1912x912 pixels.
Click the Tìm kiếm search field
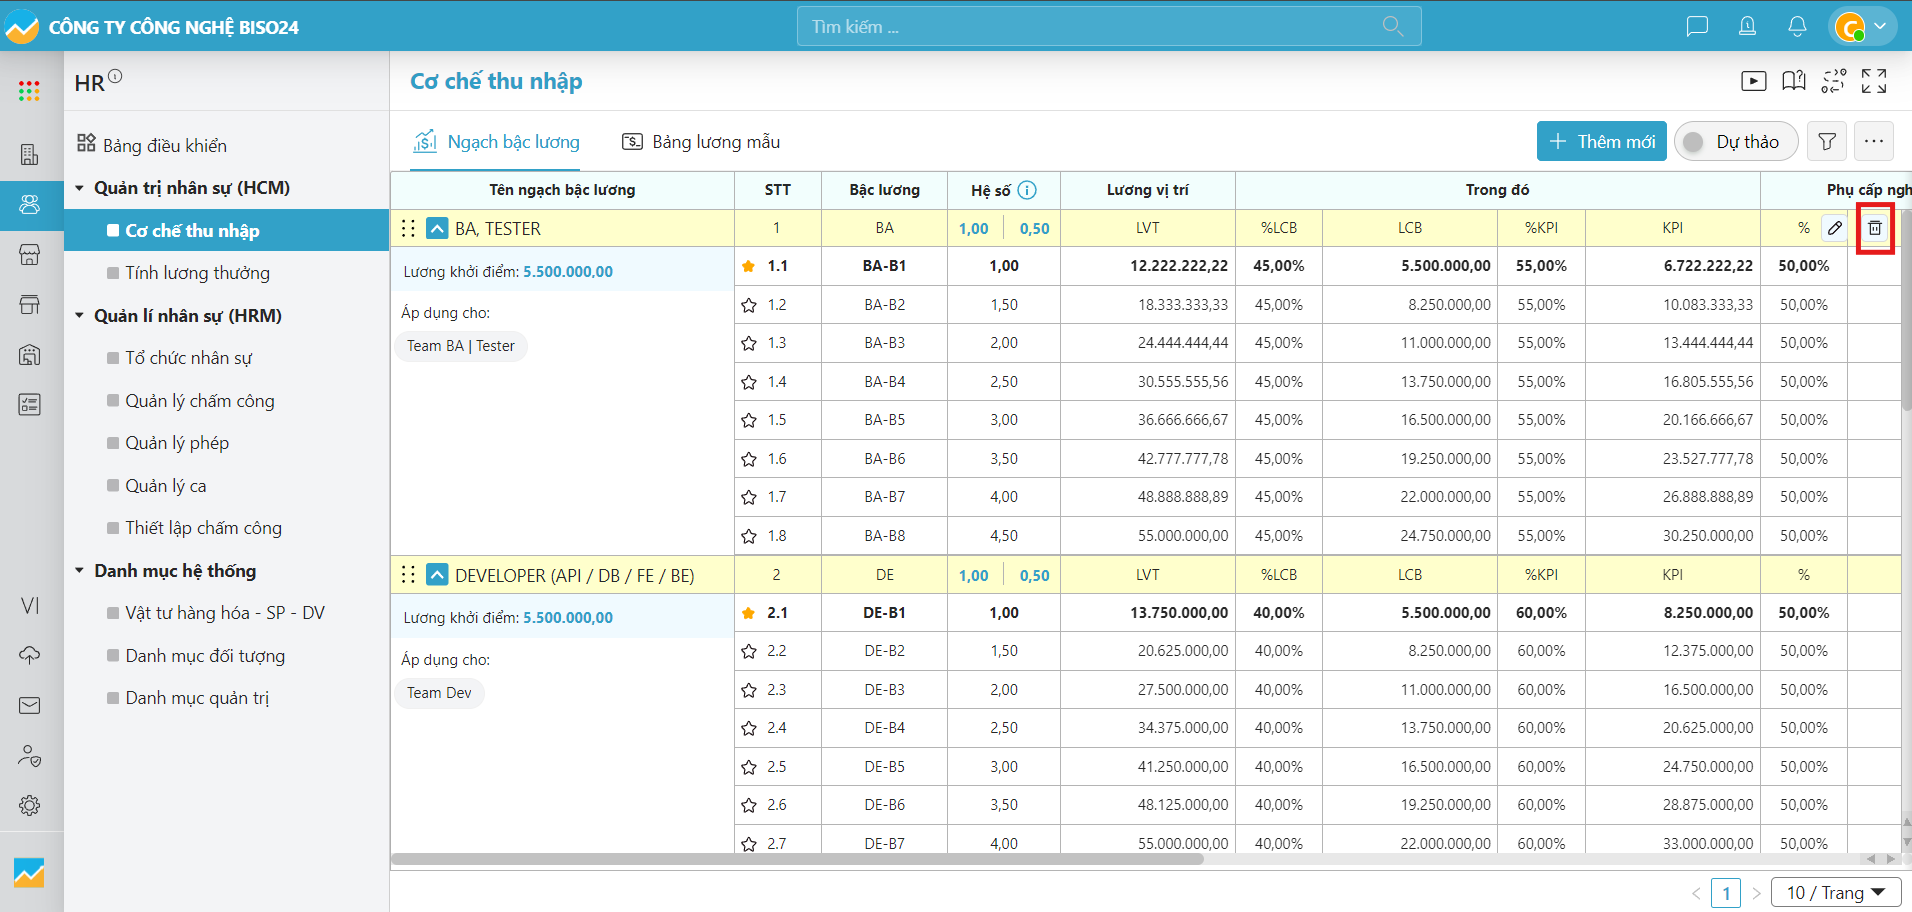(x=1095, y=27)
